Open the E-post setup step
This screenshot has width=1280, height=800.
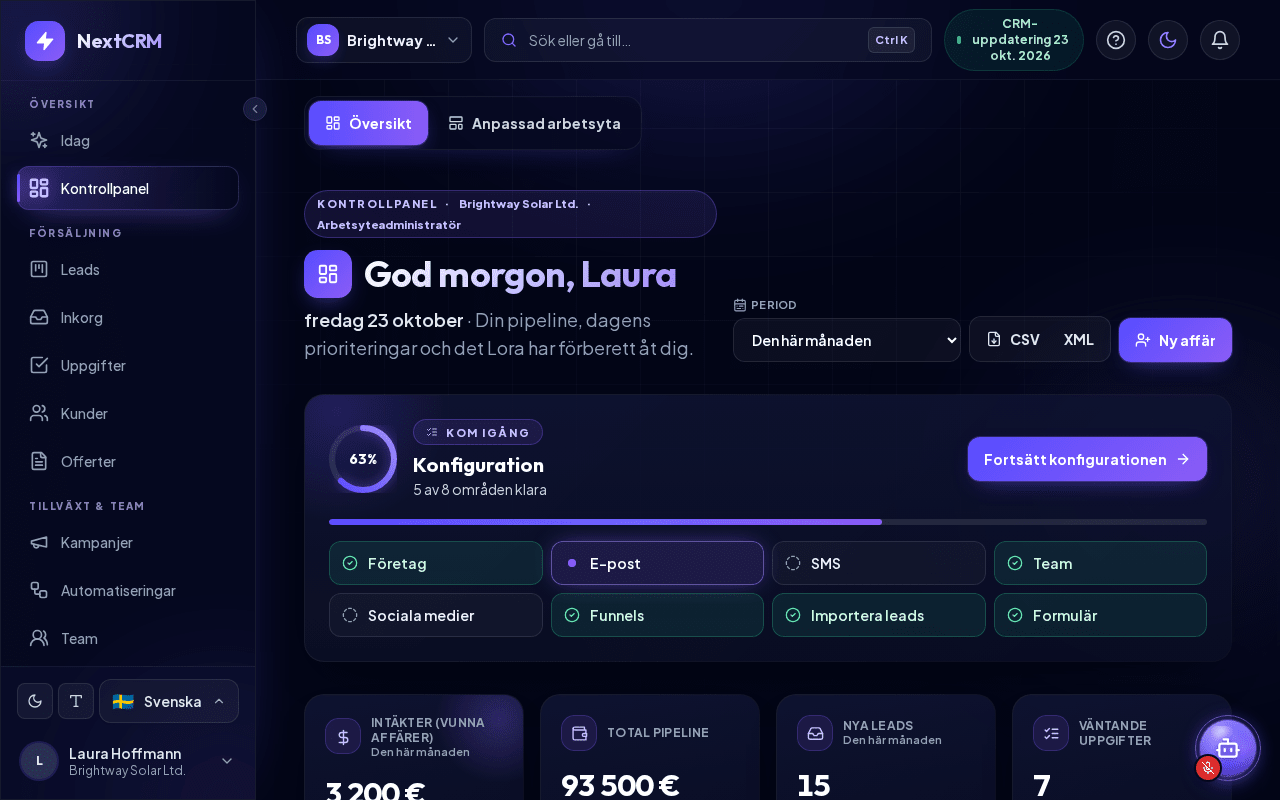(x=657, y=563)
